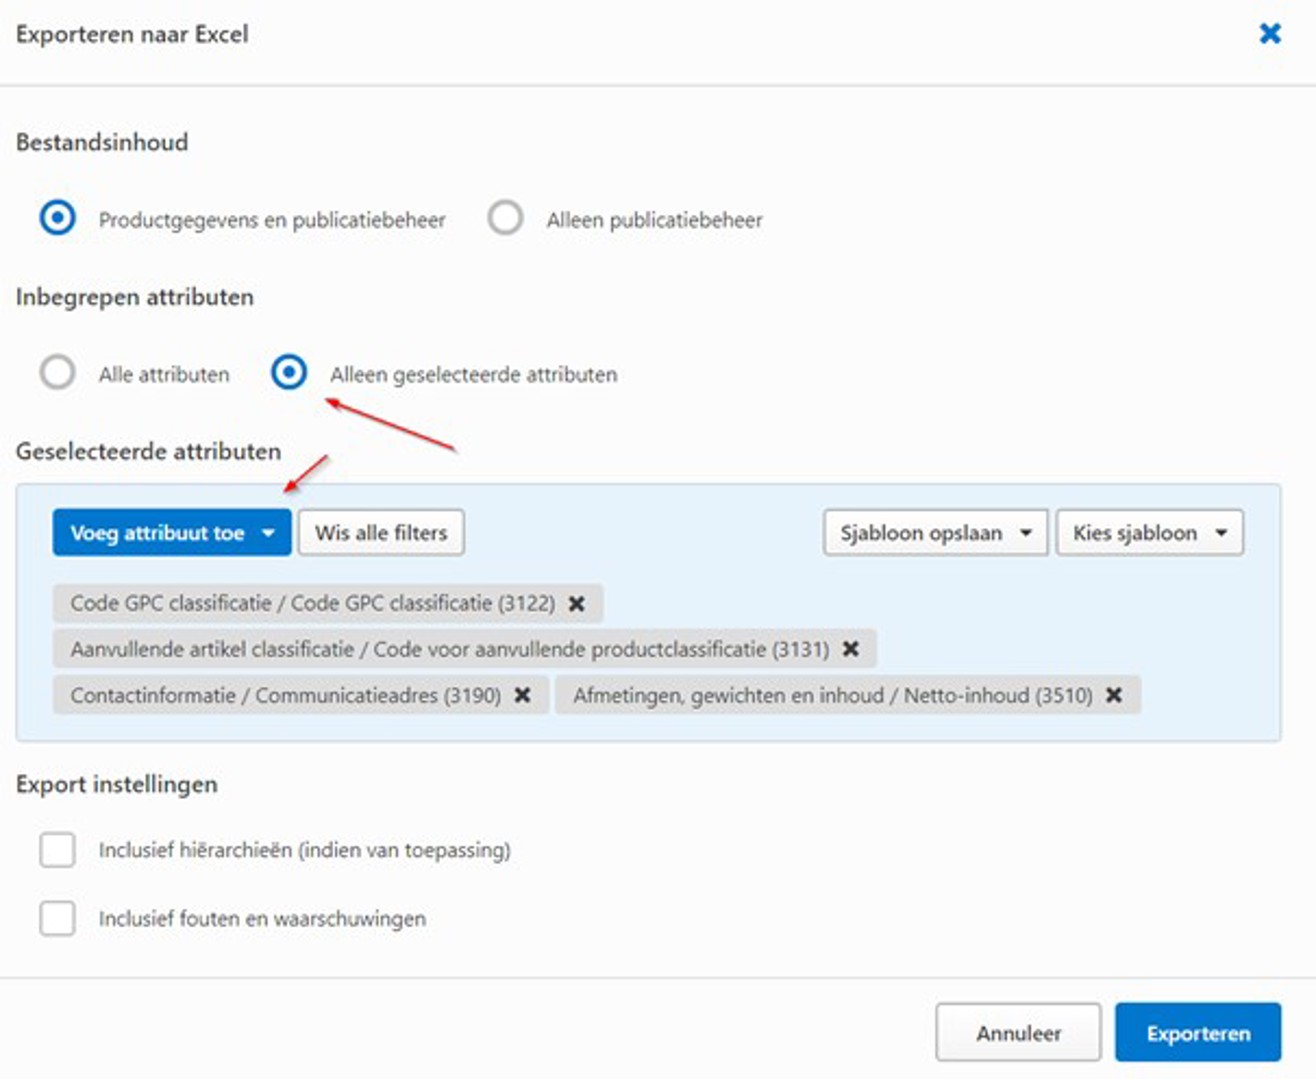The height and width of the screenshot is (1079, 1316).
Task: Click the Annuleer button
Action: coord(1018,1033)
